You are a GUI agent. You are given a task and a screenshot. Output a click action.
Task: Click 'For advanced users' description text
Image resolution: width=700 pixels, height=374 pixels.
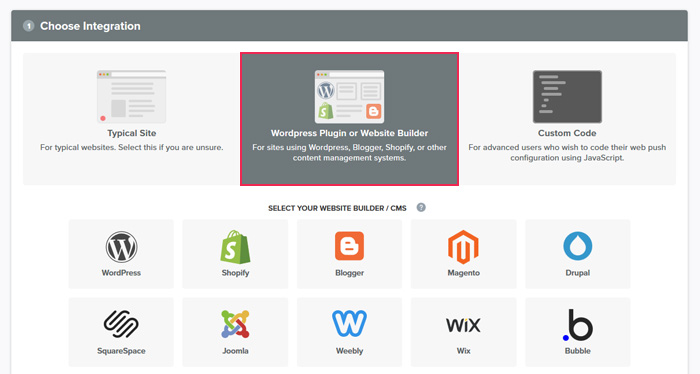567,152
